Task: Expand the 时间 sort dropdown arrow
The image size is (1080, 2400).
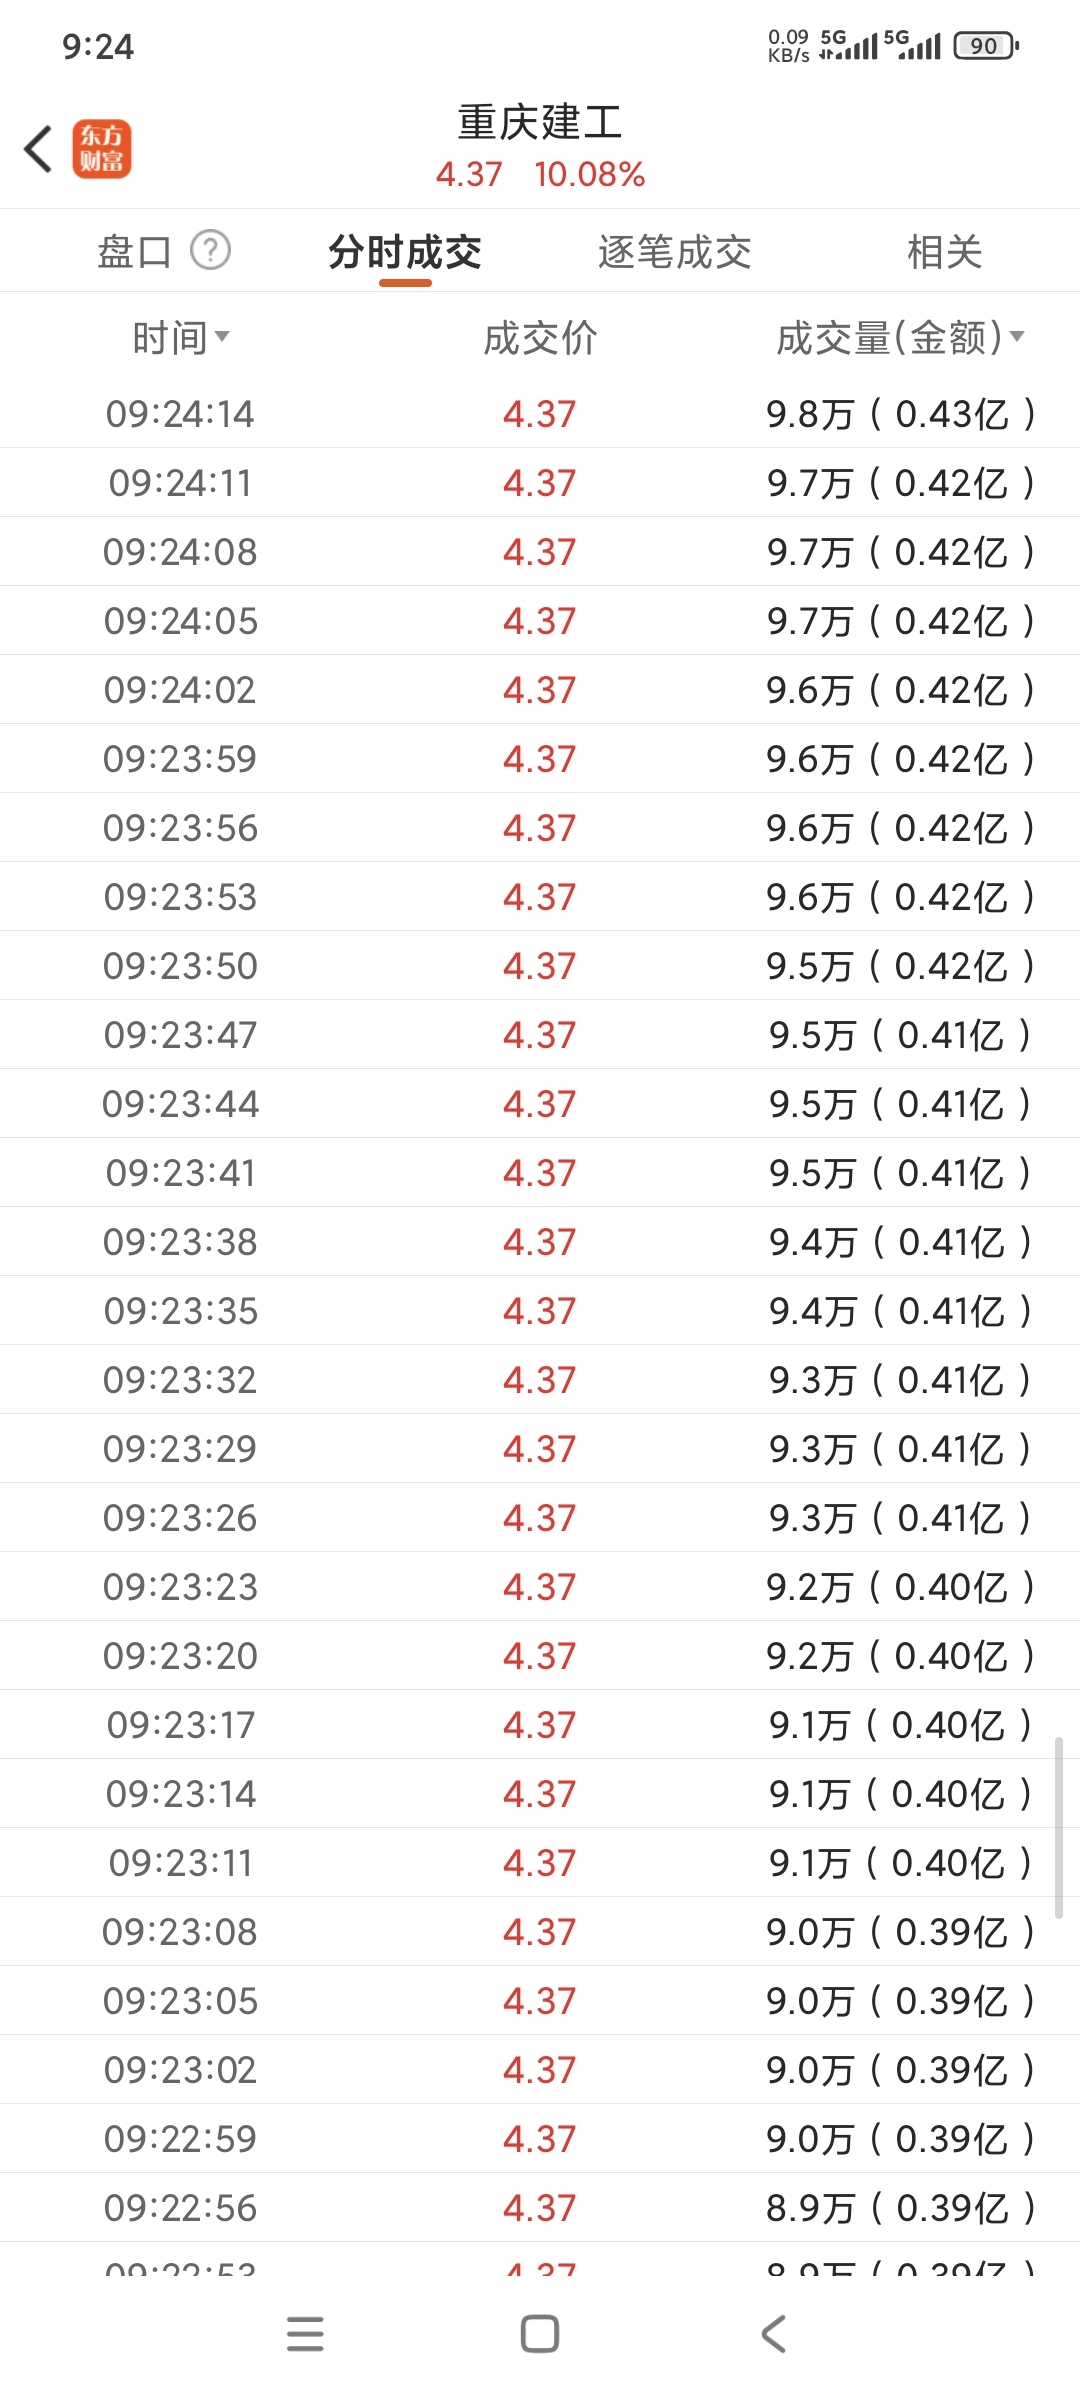Action: pos(222,336)
